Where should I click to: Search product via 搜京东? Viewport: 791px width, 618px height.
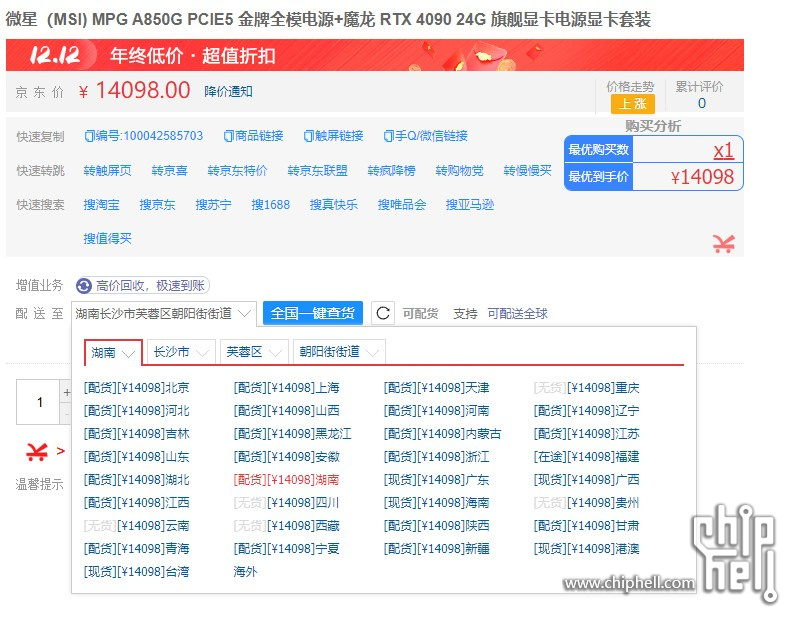tap(157, 204)
